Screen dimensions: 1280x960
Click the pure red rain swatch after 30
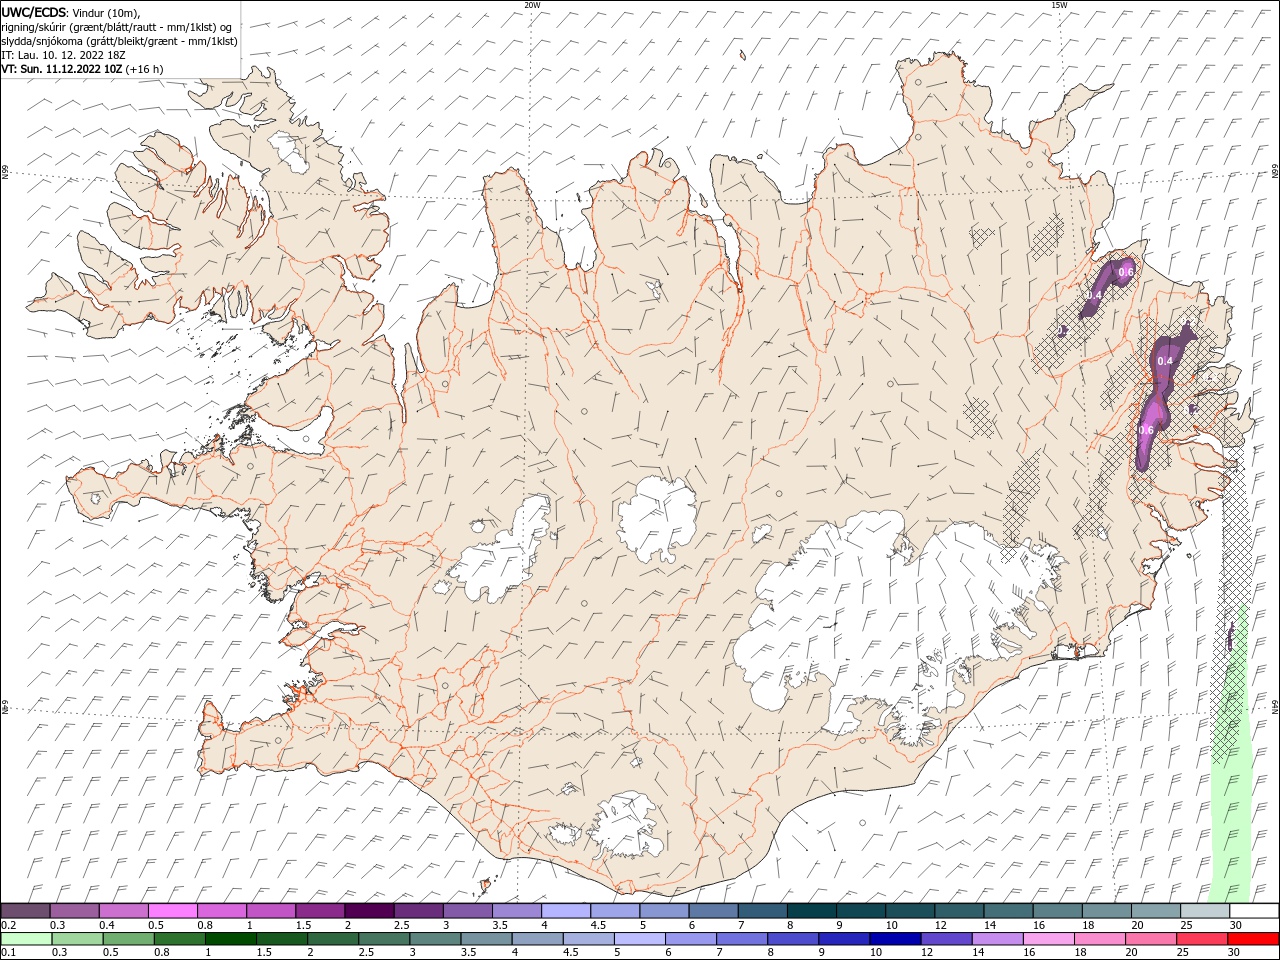(x=1253, y=939)
